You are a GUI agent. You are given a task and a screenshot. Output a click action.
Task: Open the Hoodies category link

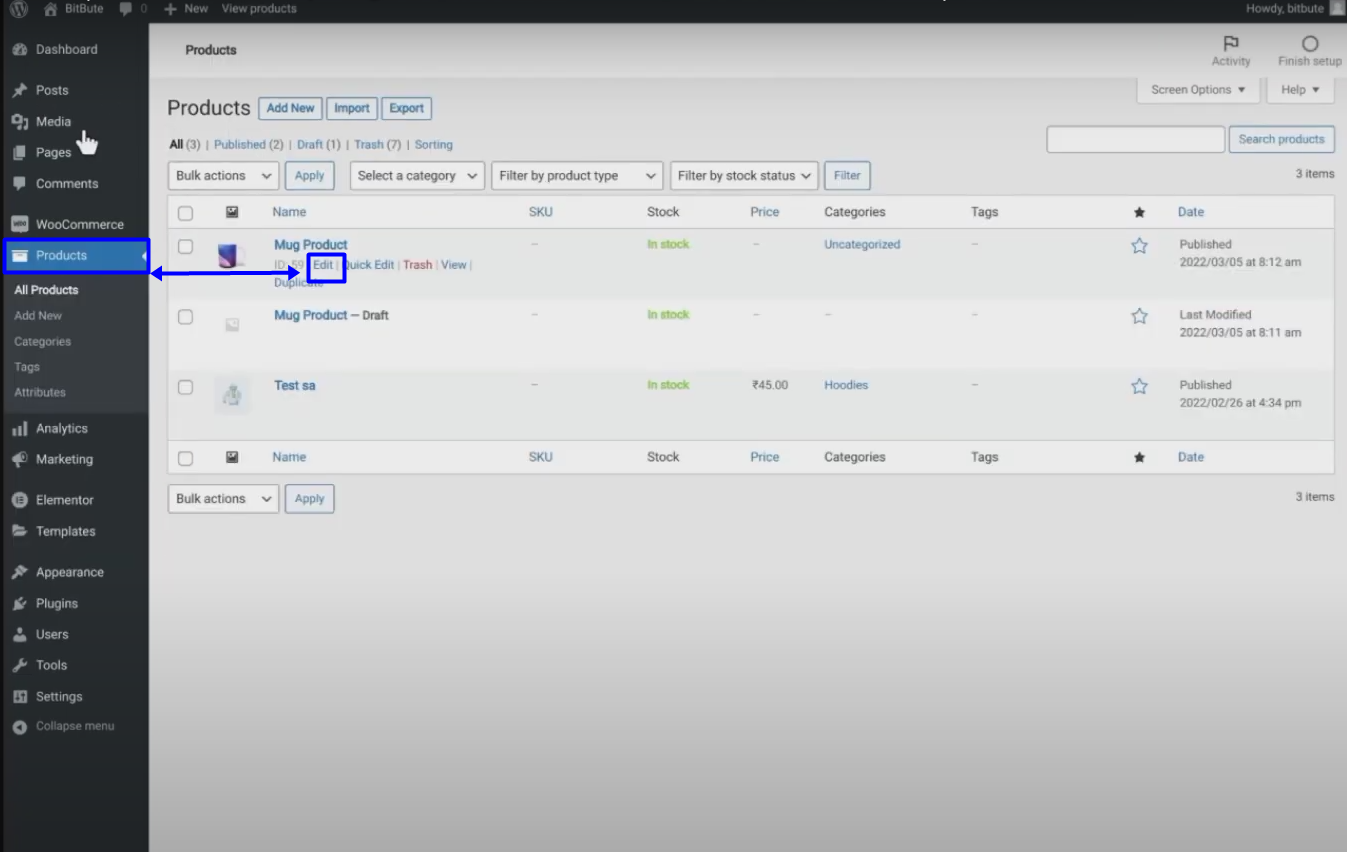(x=846, y=385)
